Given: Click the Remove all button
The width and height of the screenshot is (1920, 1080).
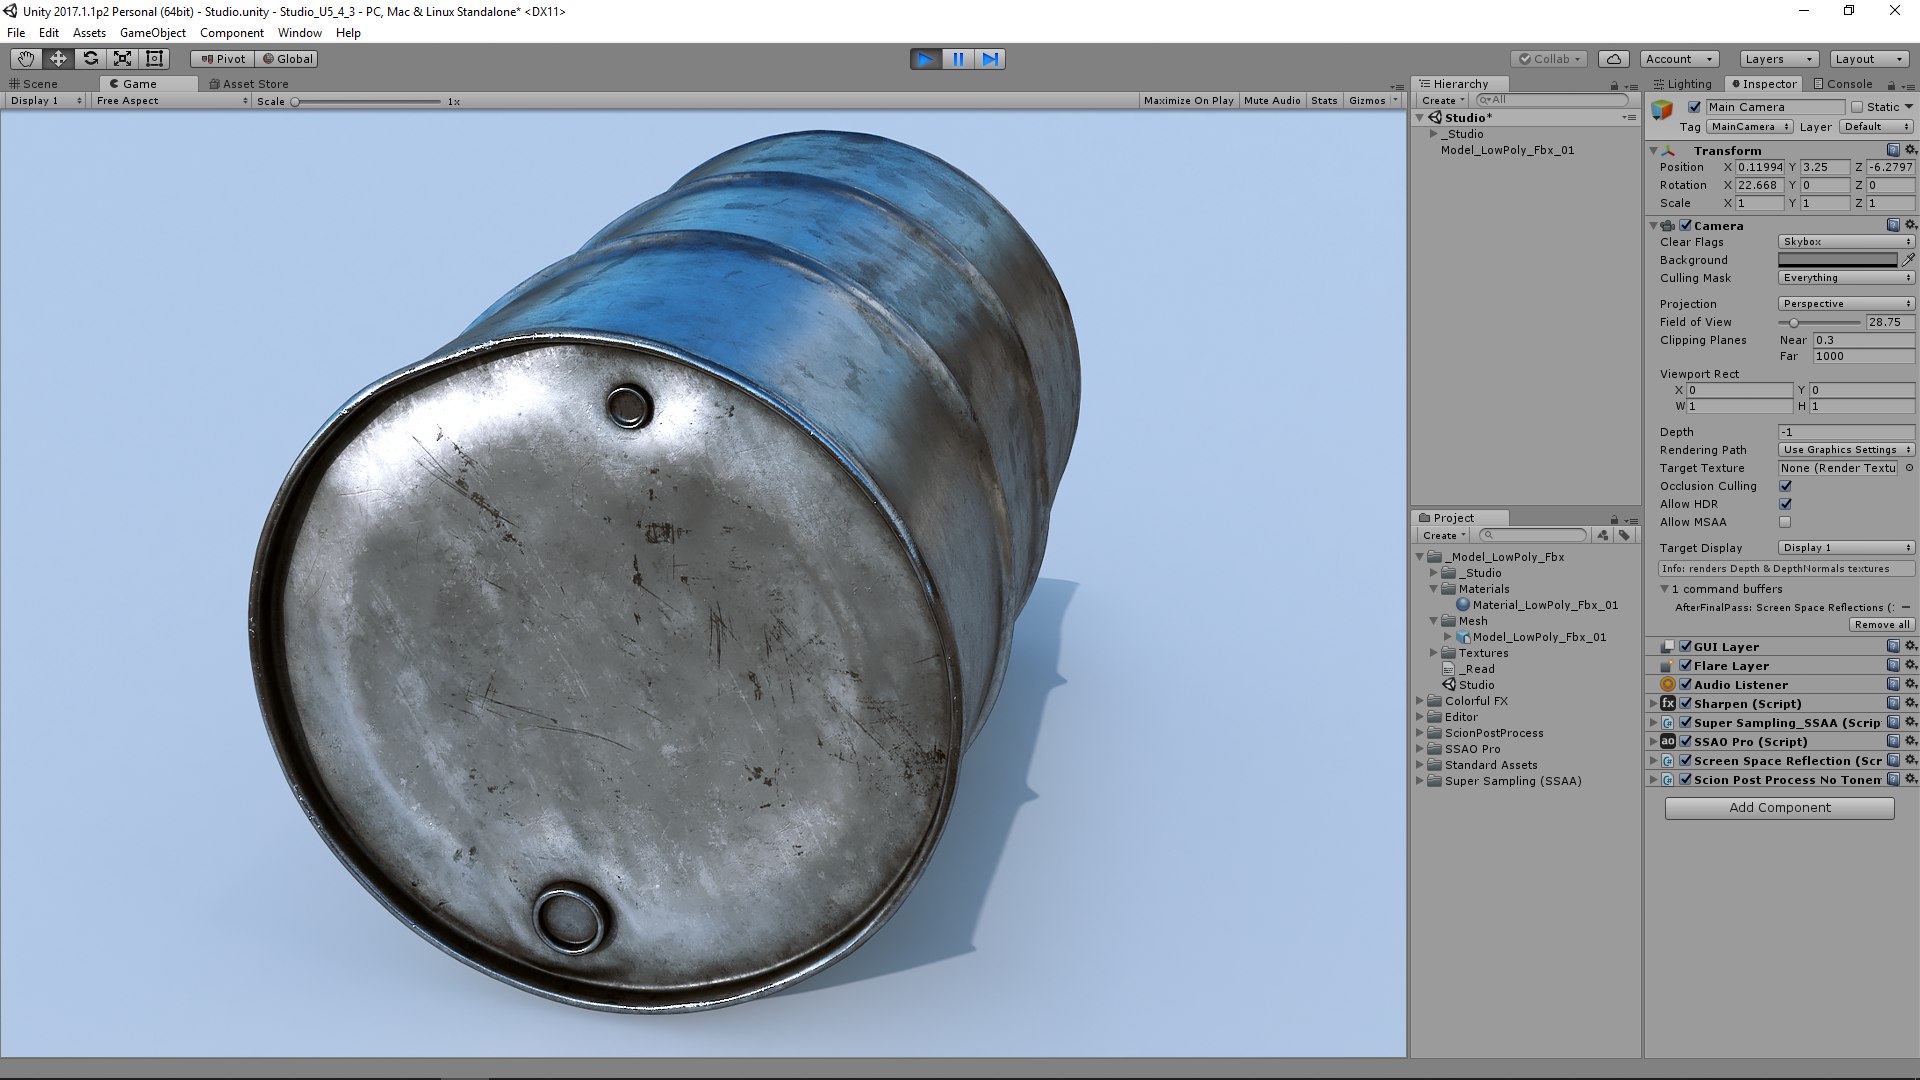Looking at the screenshot, I should tap(1881, 624).
